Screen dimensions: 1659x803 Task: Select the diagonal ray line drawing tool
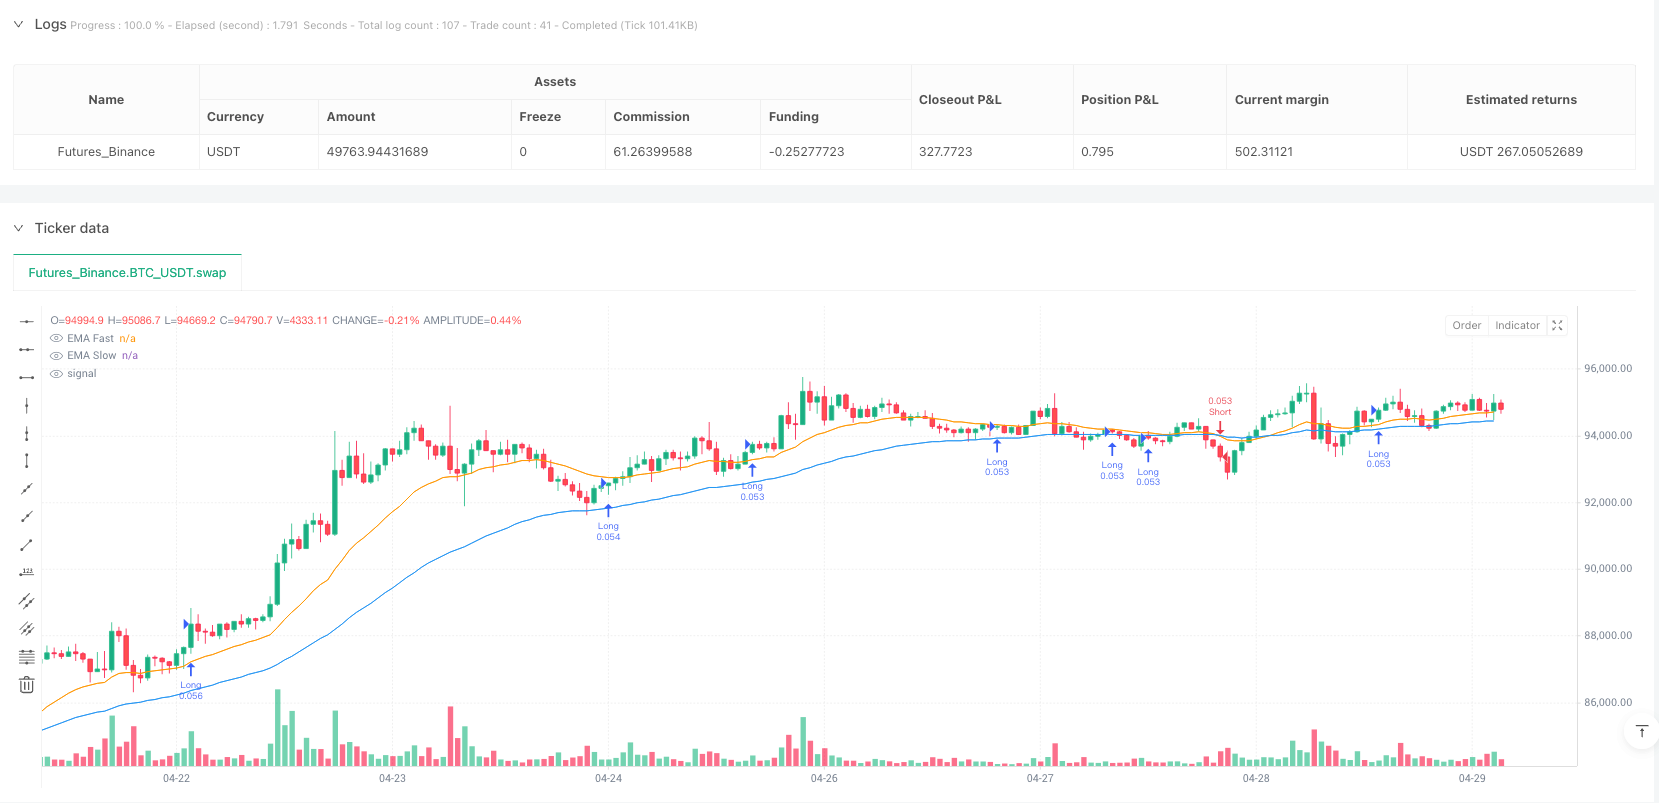coord(27,517)
